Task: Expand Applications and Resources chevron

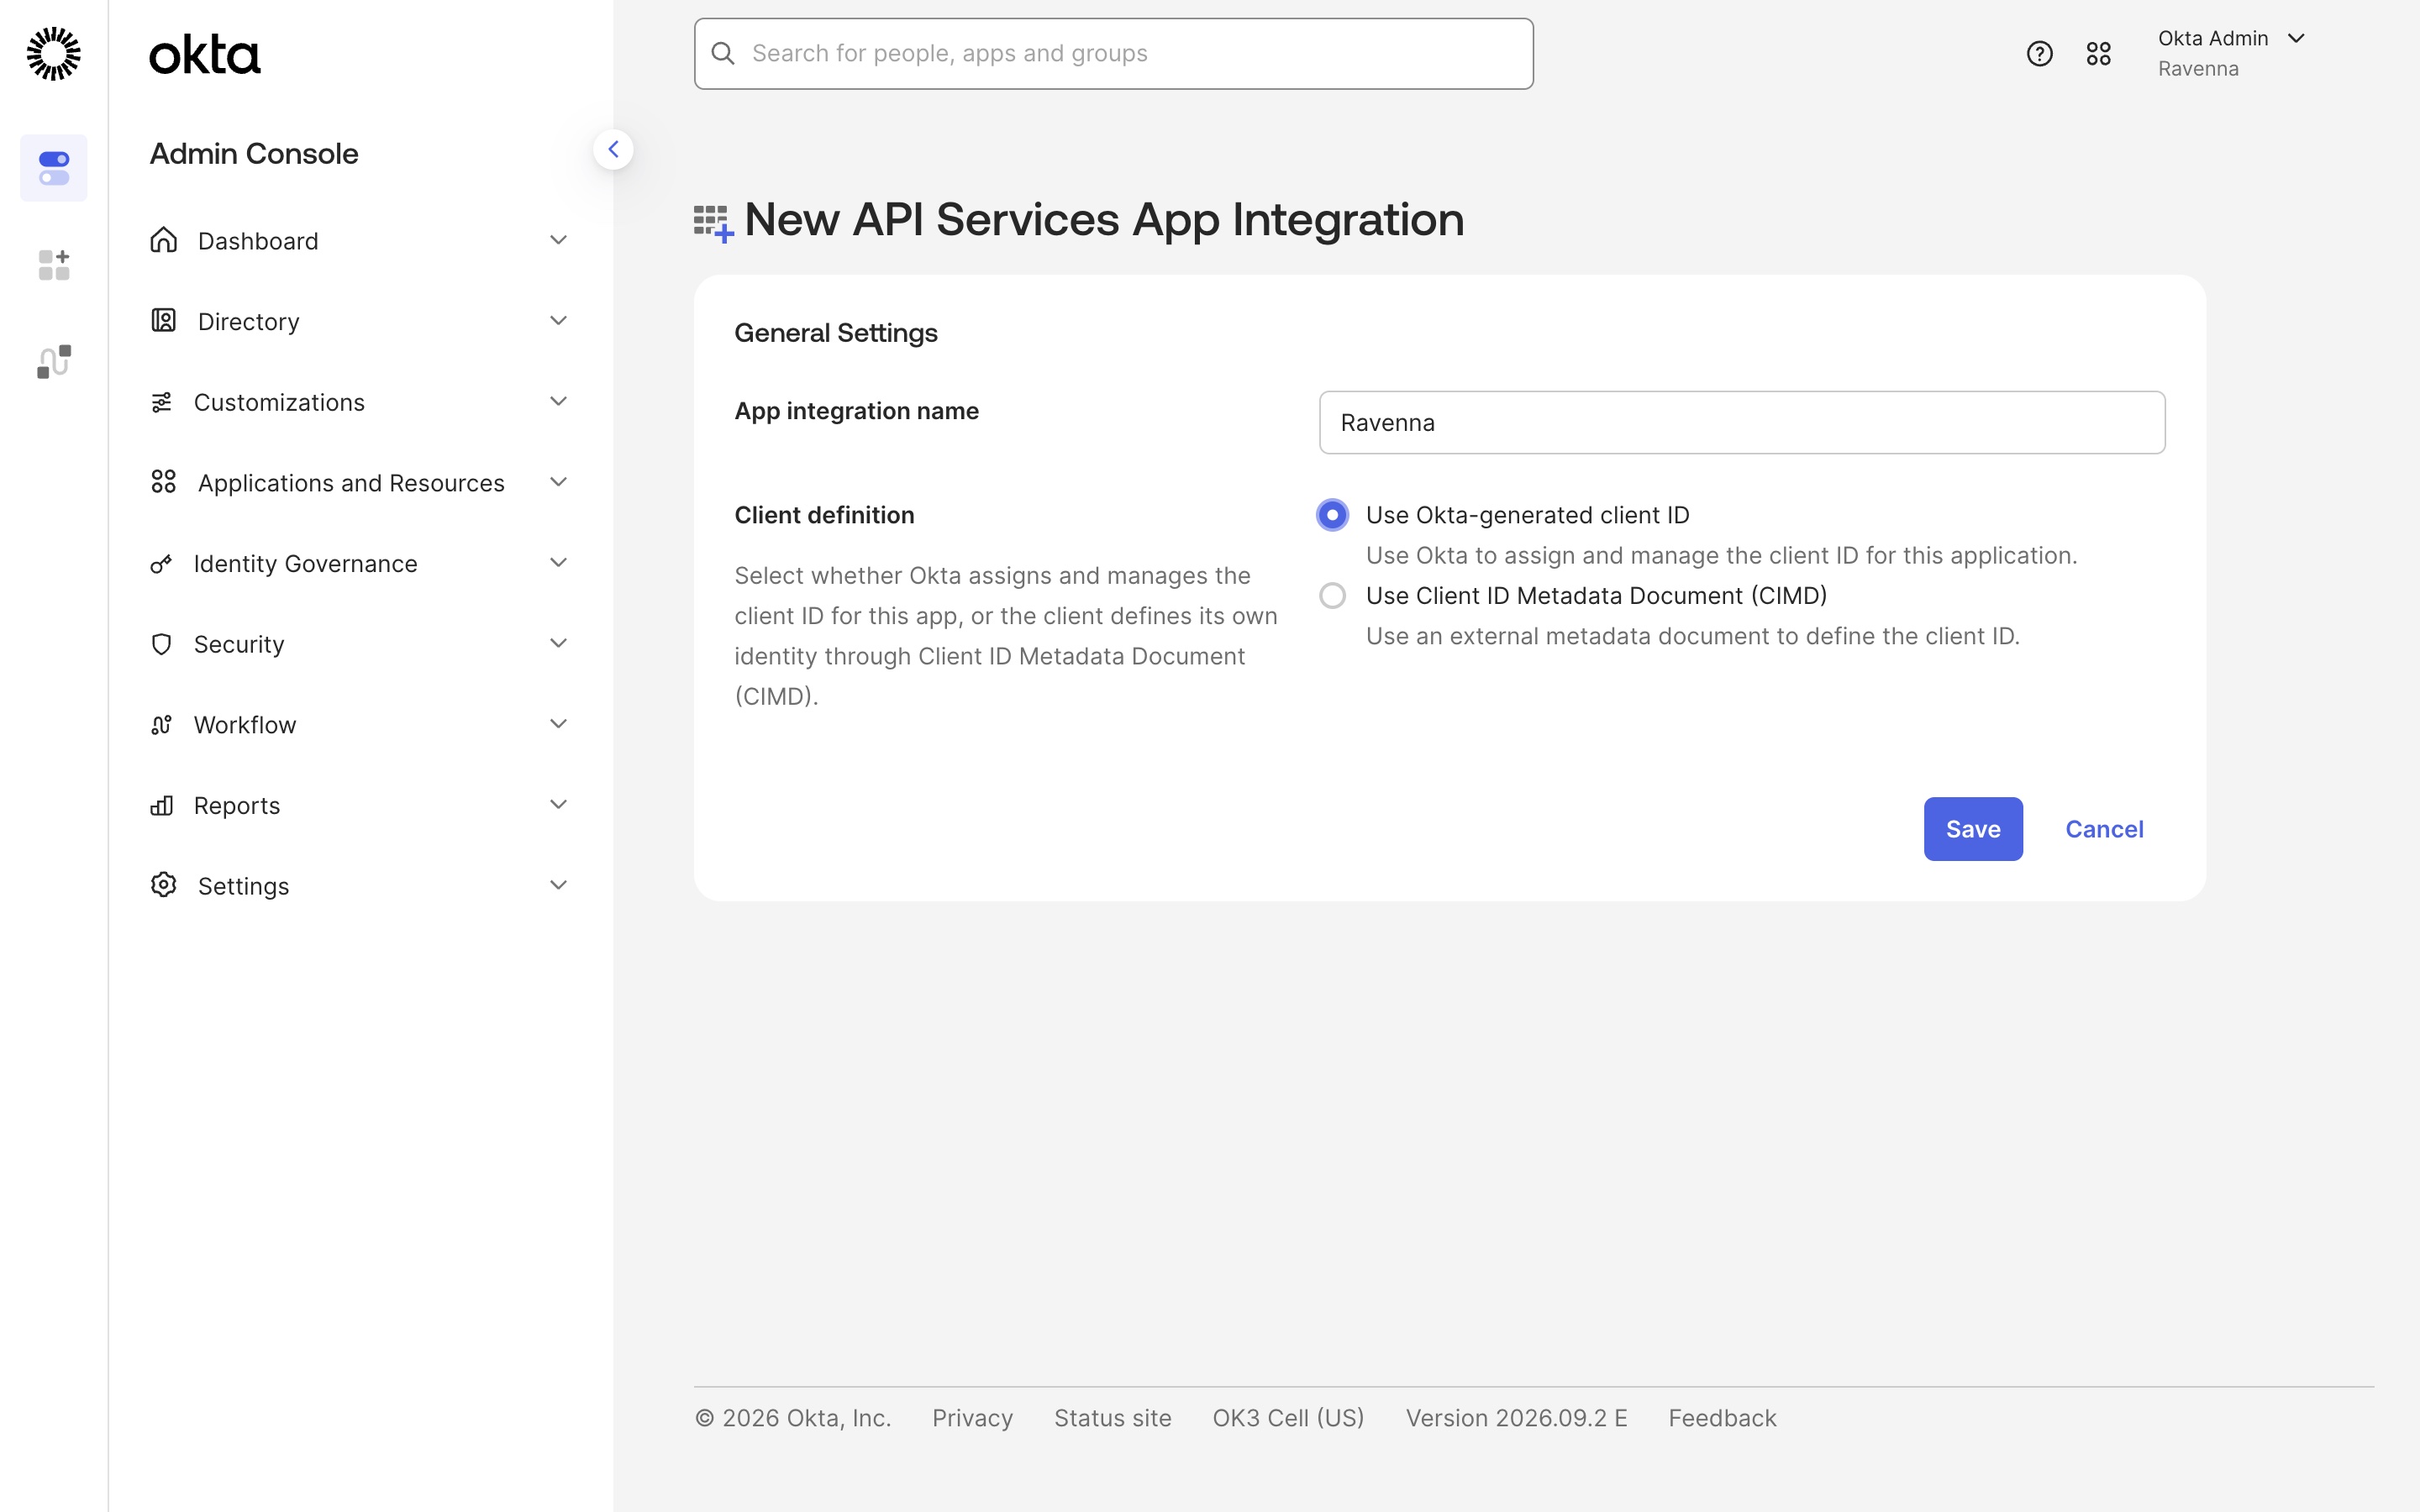Action: [x=559, y=482]
